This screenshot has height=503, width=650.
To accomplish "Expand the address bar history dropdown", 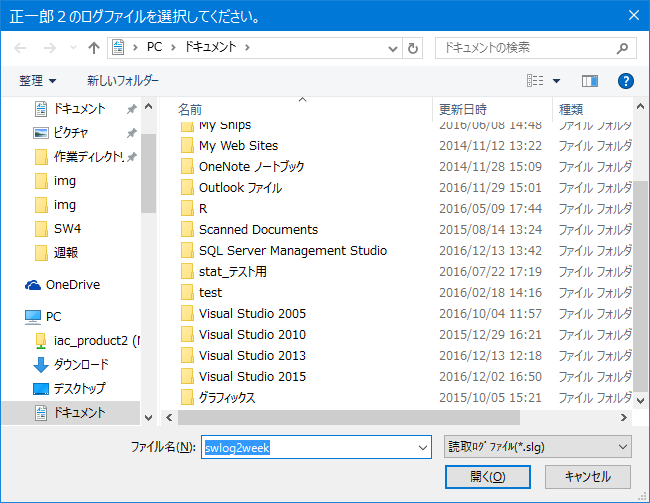I will click(x=393, y=49).
